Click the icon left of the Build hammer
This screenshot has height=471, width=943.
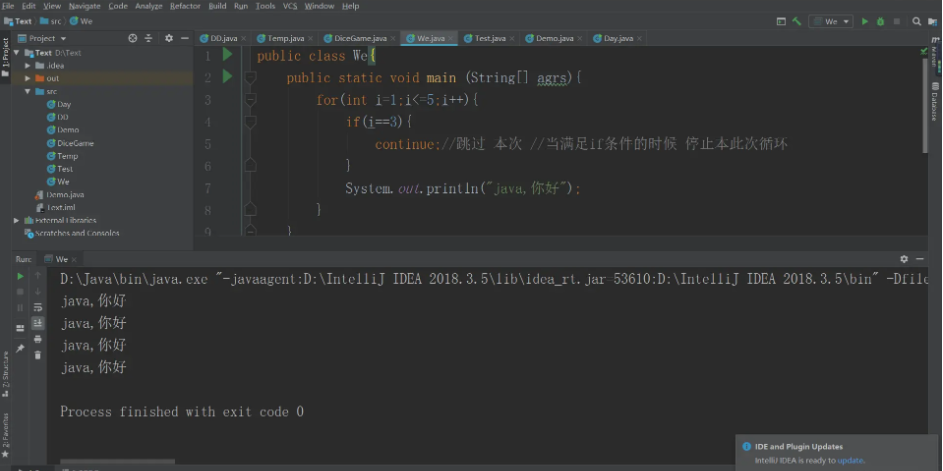[781, 22]
